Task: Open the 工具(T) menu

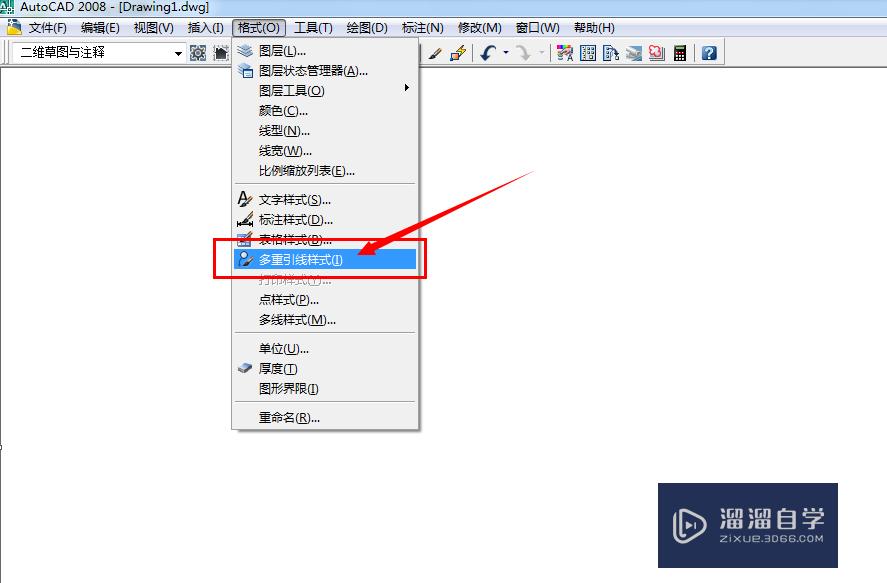Action: [x=313, y=27]
